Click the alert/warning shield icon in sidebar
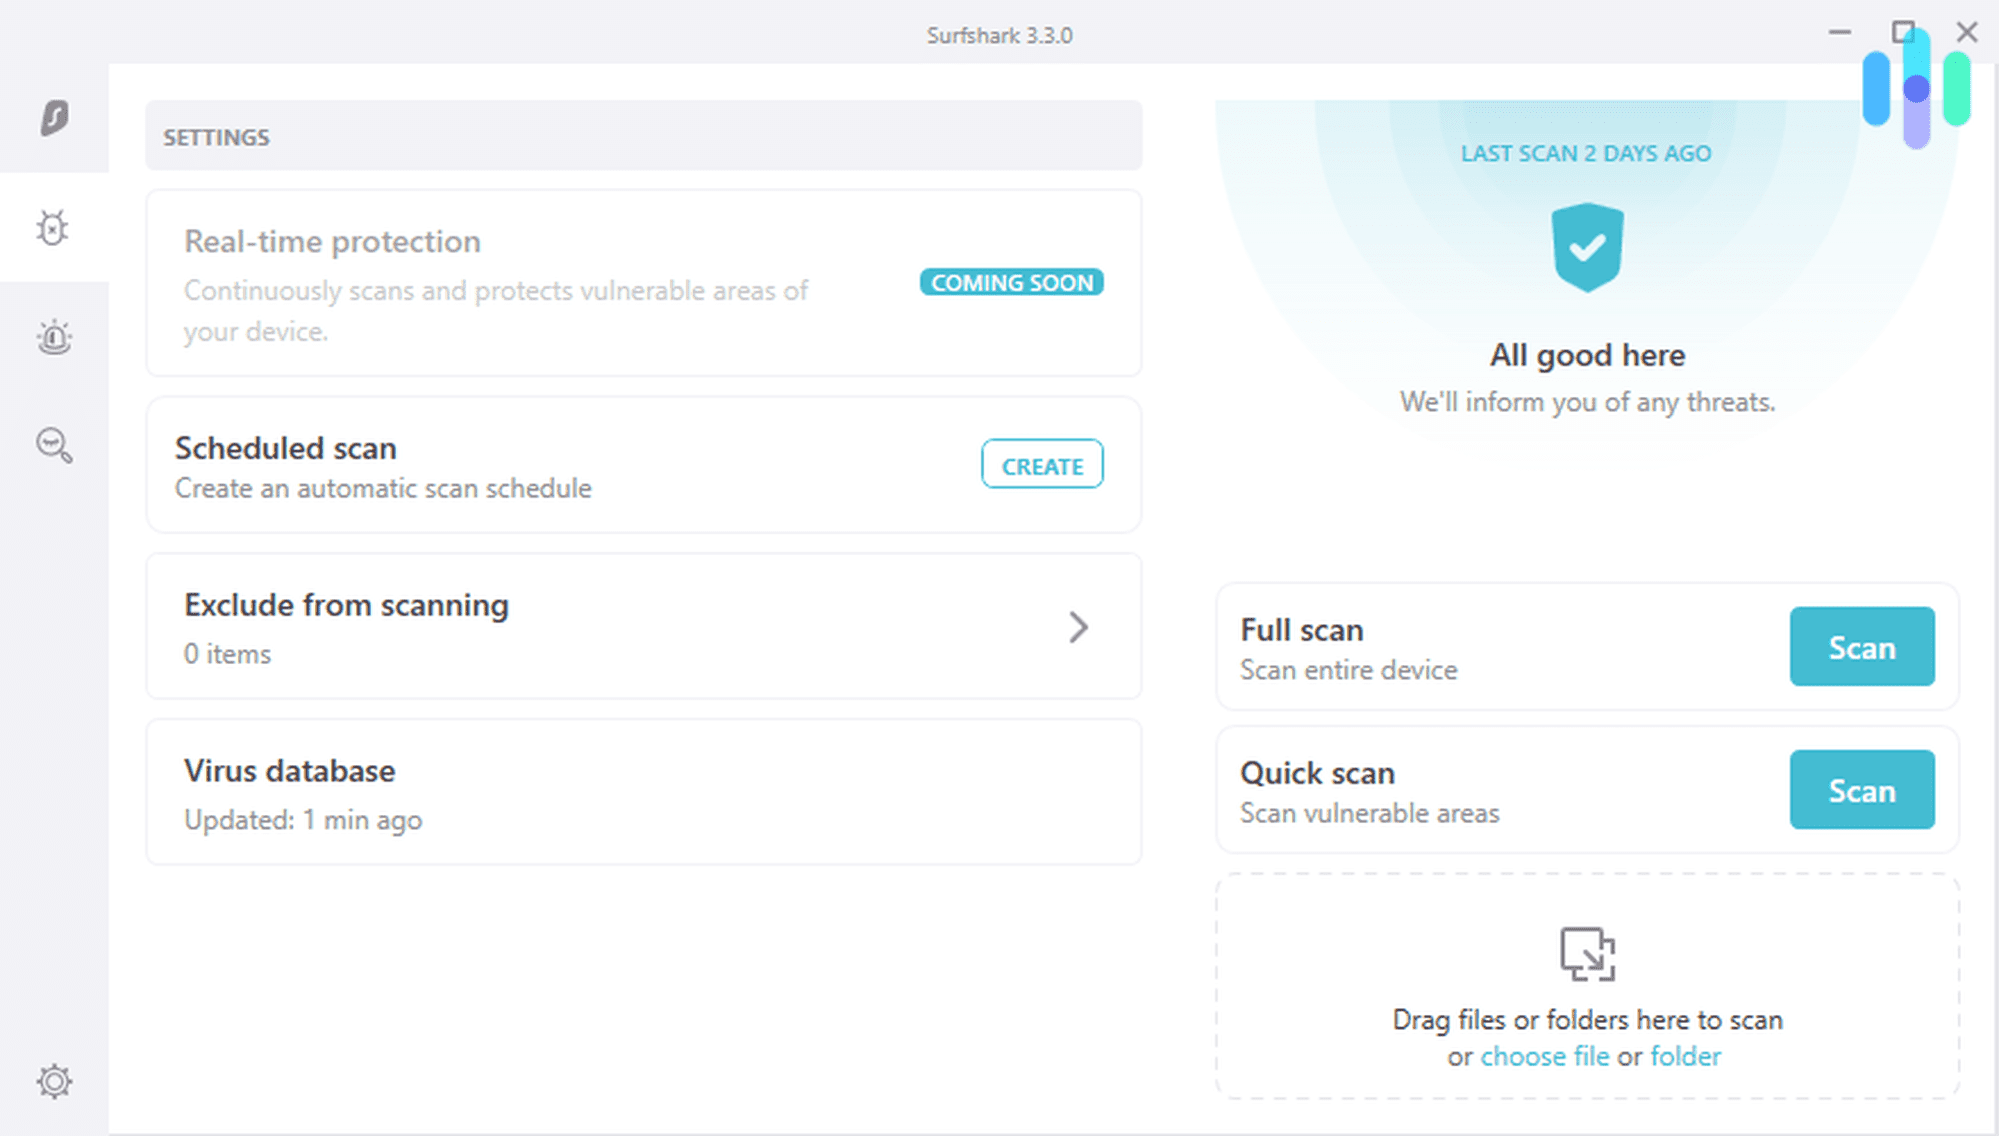The width and height of the screenshot is (1999, 1136). pos(52,337)
